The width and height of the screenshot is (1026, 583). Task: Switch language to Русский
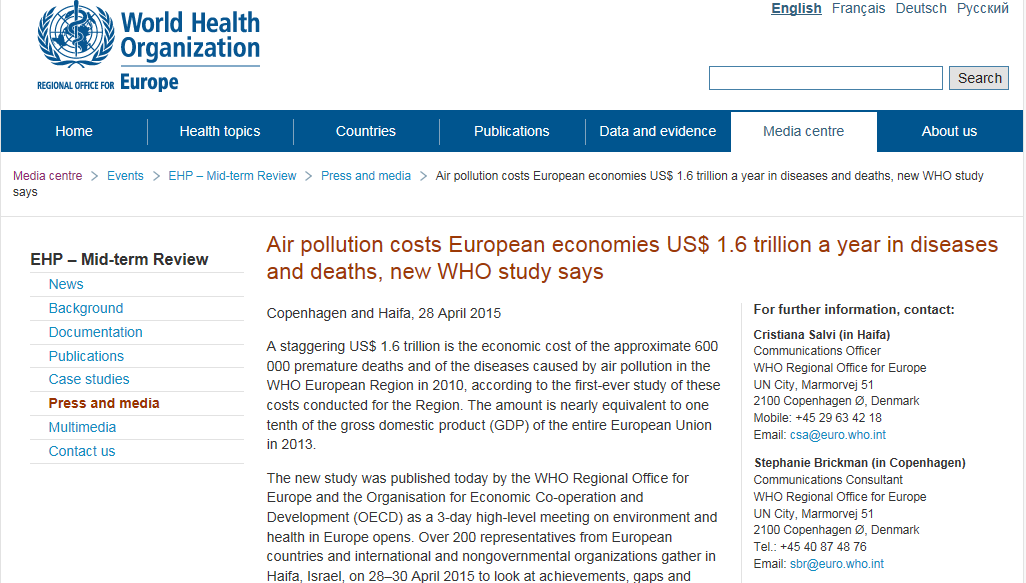[x=983, y=9]
